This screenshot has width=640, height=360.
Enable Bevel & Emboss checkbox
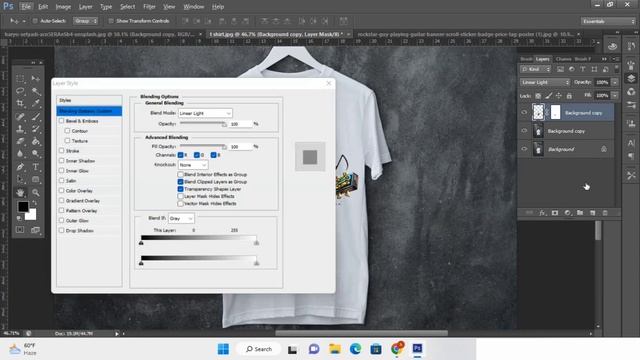(62, 121)
